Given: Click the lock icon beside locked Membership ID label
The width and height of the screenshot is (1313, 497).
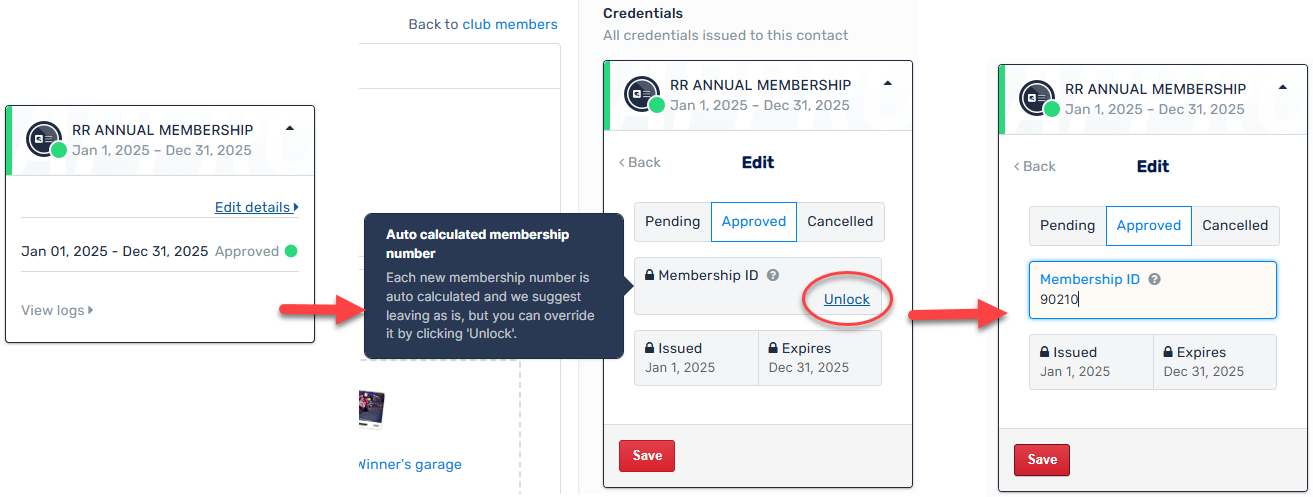Looking at the screenshot, I should pos(649,275).
